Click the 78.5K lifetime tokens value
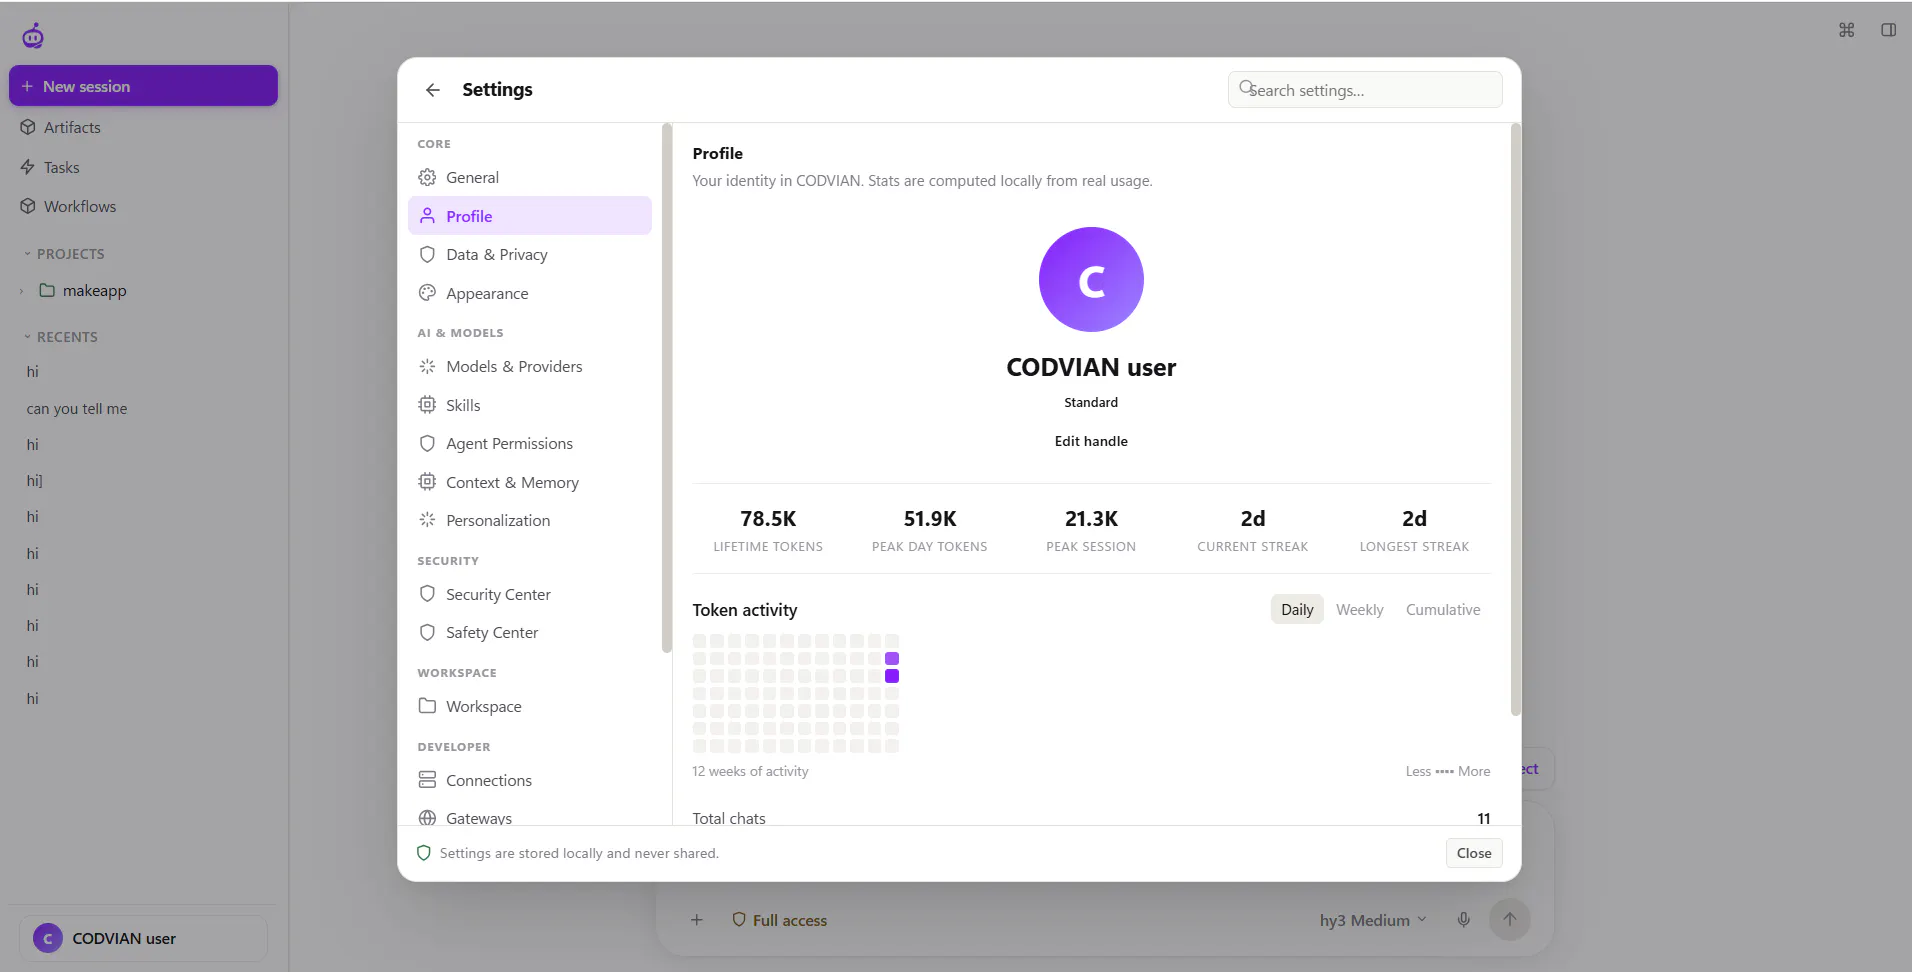Image resolution: width=1912 pixels, height=972 pixels. point(768,519)
